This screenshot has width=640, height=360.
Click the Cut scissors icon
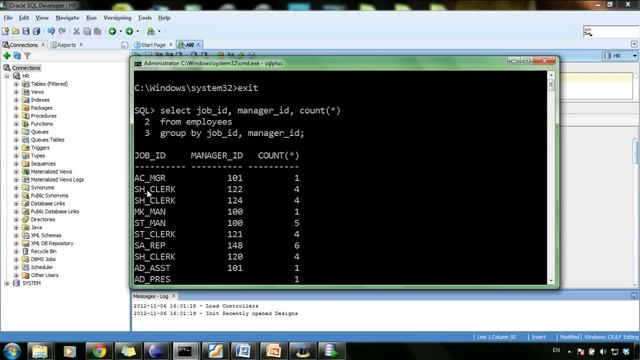76,31
